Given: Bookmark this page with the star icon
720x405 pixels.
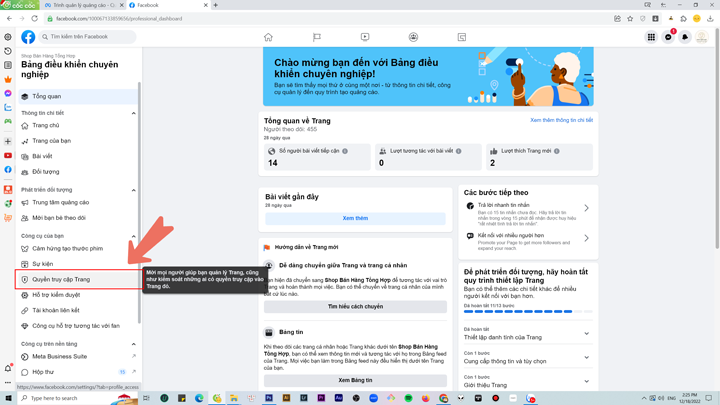Looking at the screenshot, I should coord(630,18).
